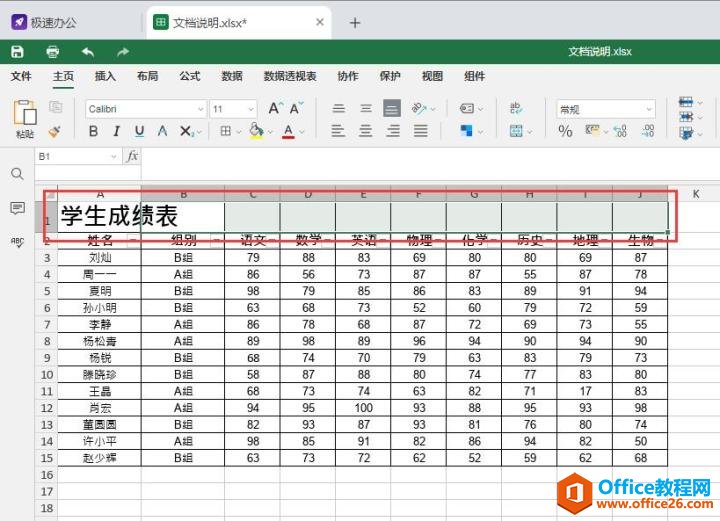
Task: Redo the last undone action
Action: [123, 52]
